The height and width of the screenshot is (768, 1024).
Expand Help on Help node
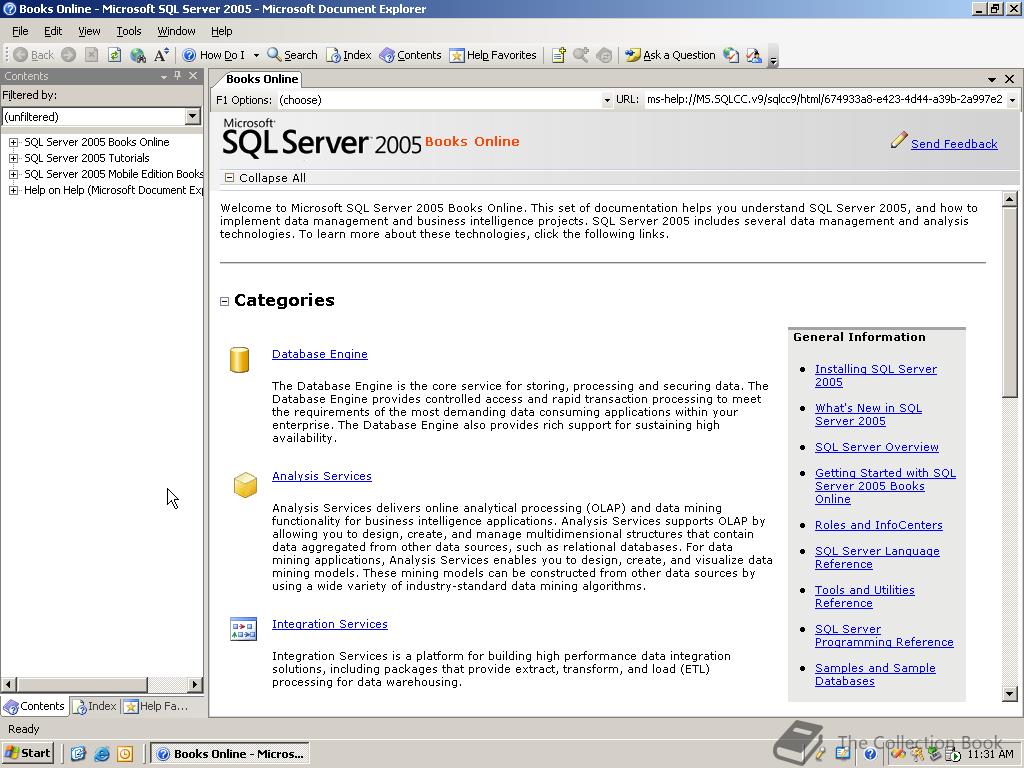click(13, 190)
